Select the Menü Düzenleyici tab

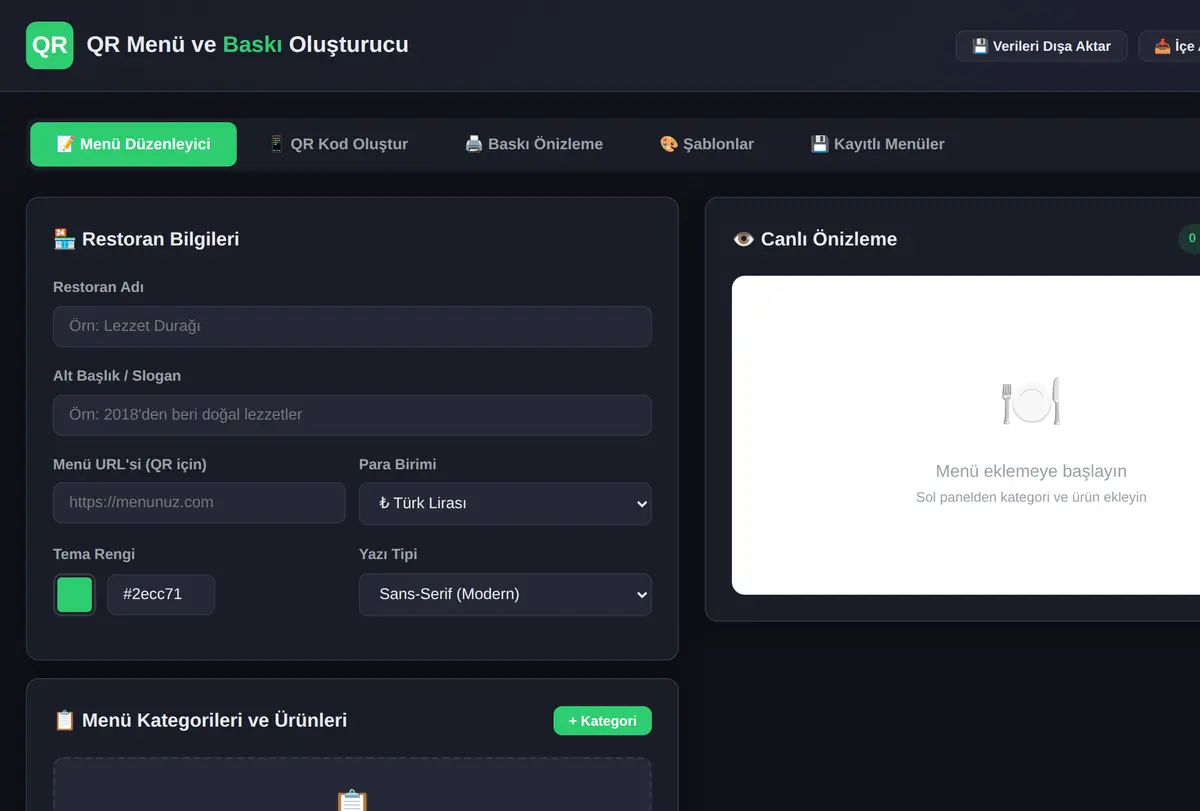[133, 144]
